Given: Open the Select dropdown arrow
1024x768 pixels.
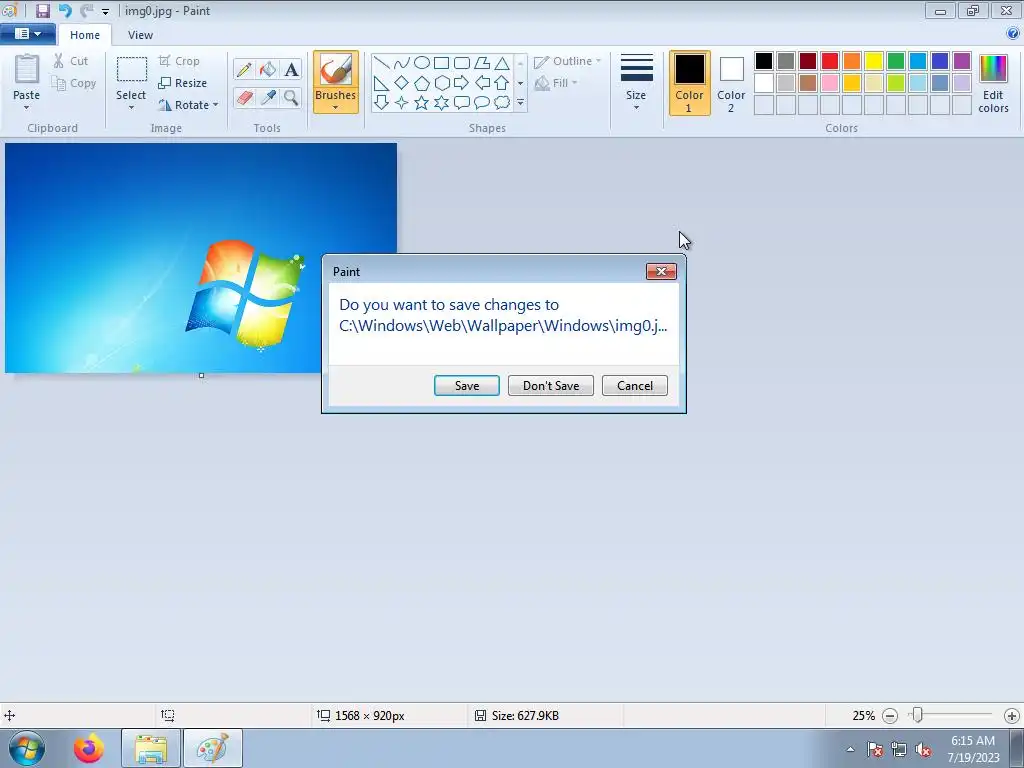Looking at the screenshot, I should [x=131, y=108].
